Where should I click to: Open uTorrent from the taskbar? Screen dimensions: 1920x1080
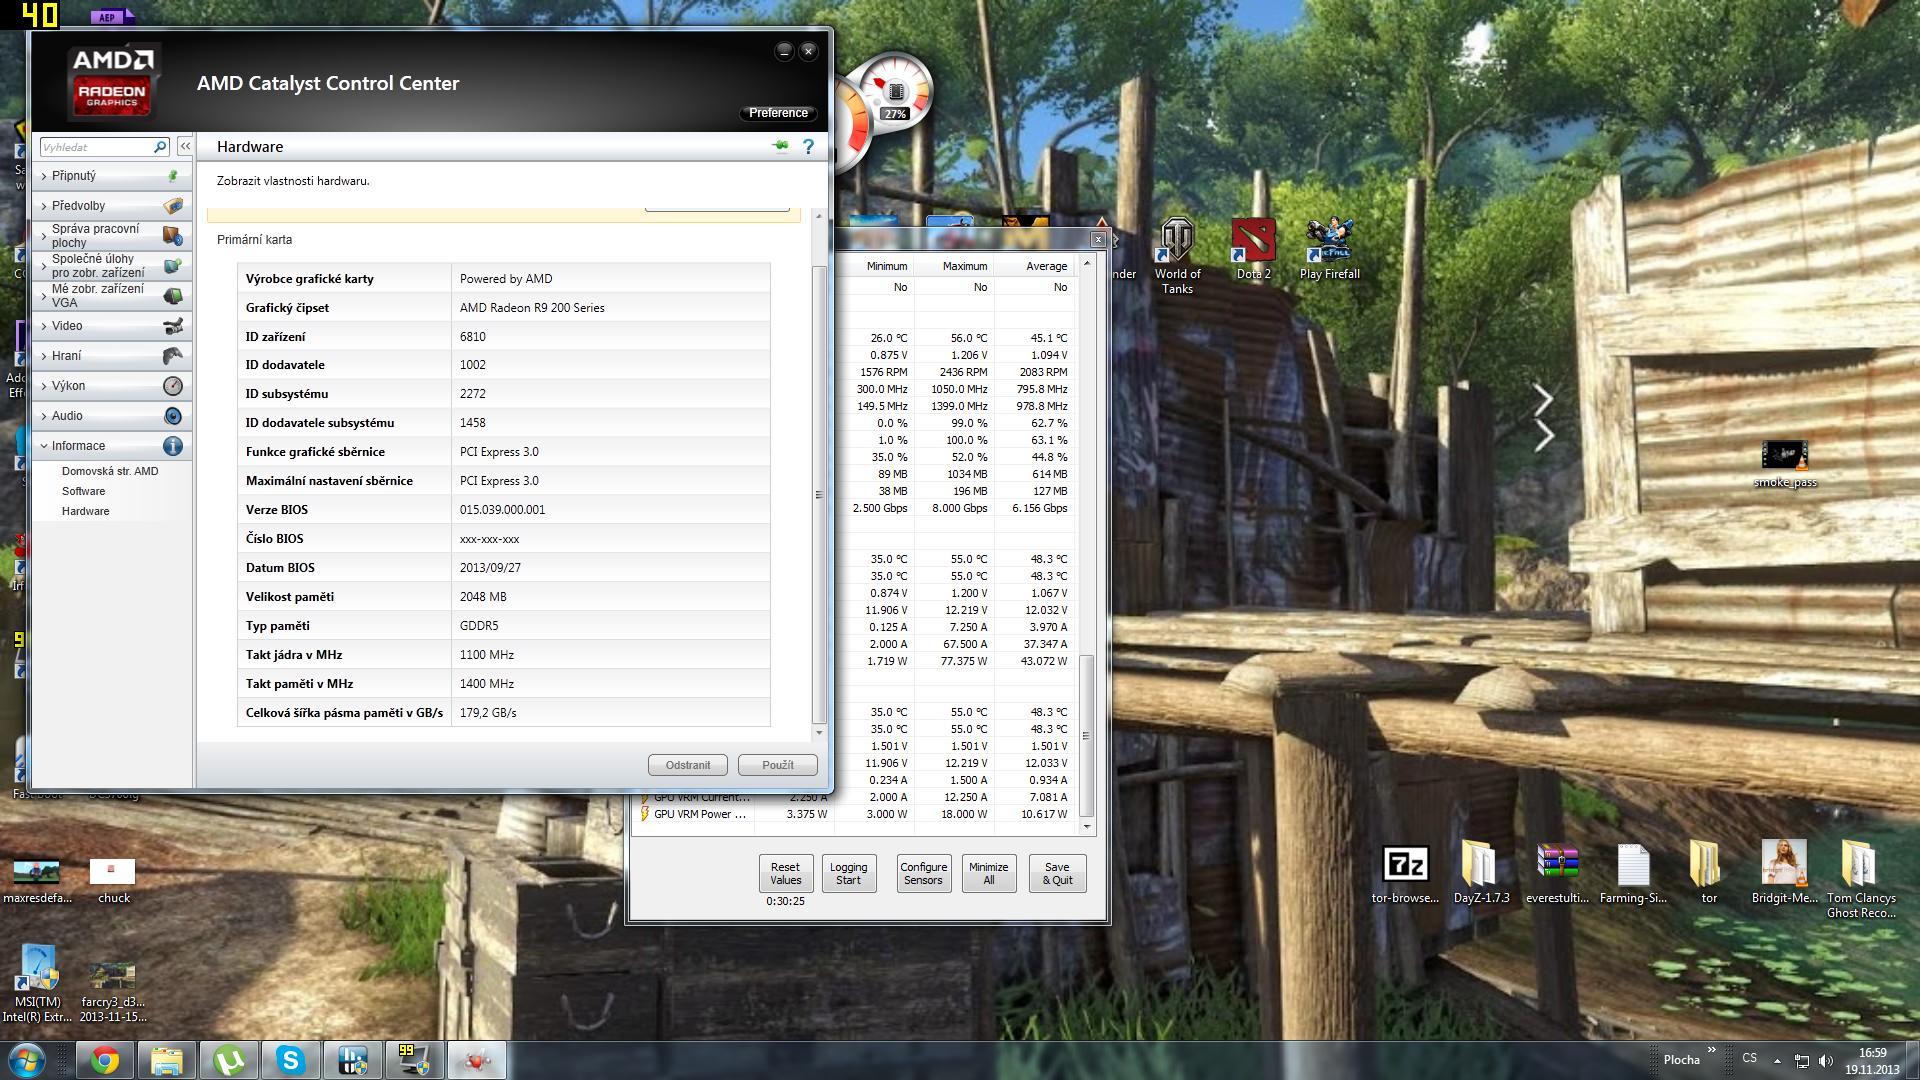(229, 1060)
